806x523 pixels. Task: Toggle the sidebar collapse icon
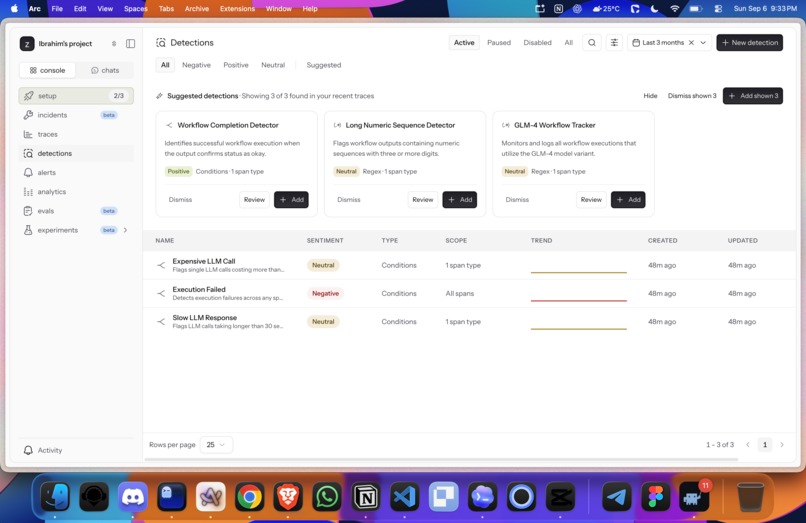[x=131, y=44]
